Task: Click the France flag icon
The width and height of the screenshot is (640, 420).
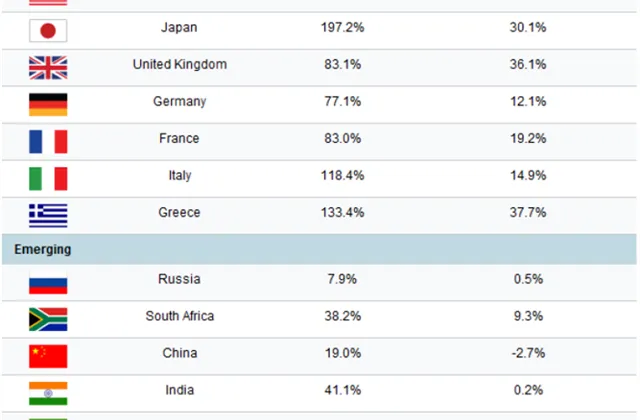Action: point(48,142)
